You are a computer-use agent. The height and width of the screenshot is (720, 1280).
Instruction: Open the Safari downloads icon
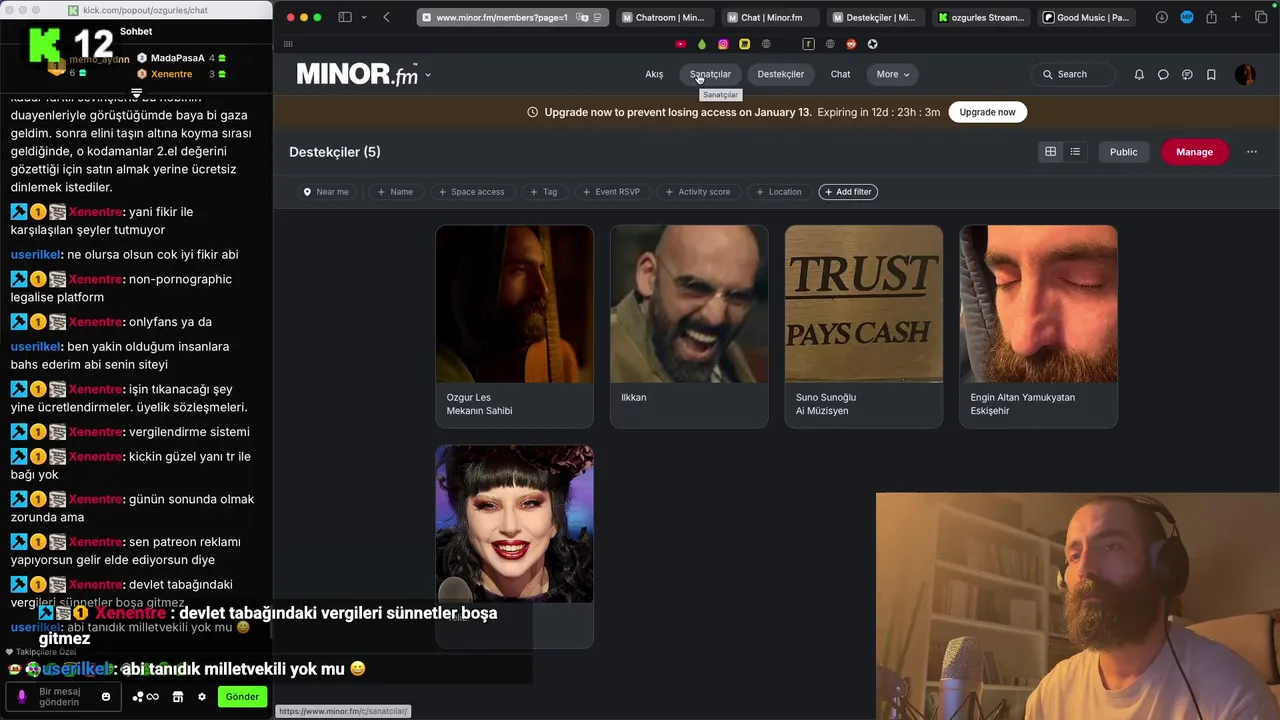(1162, 17)
